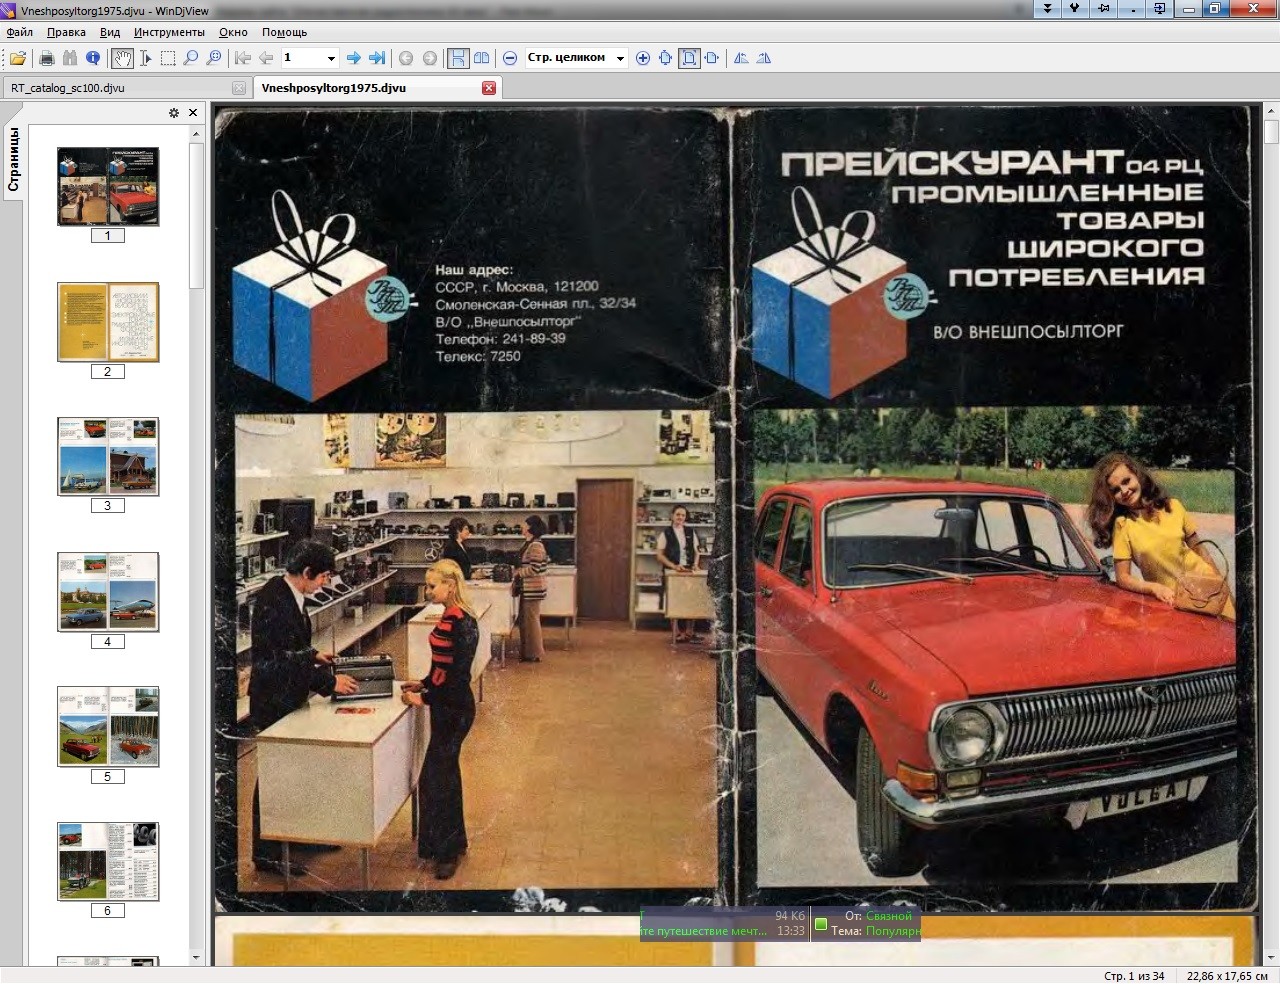Image resolution: width=1280 pixels, height=984 pixels.
Task: Open a file with the folder icon
Action: coord(18,58)
